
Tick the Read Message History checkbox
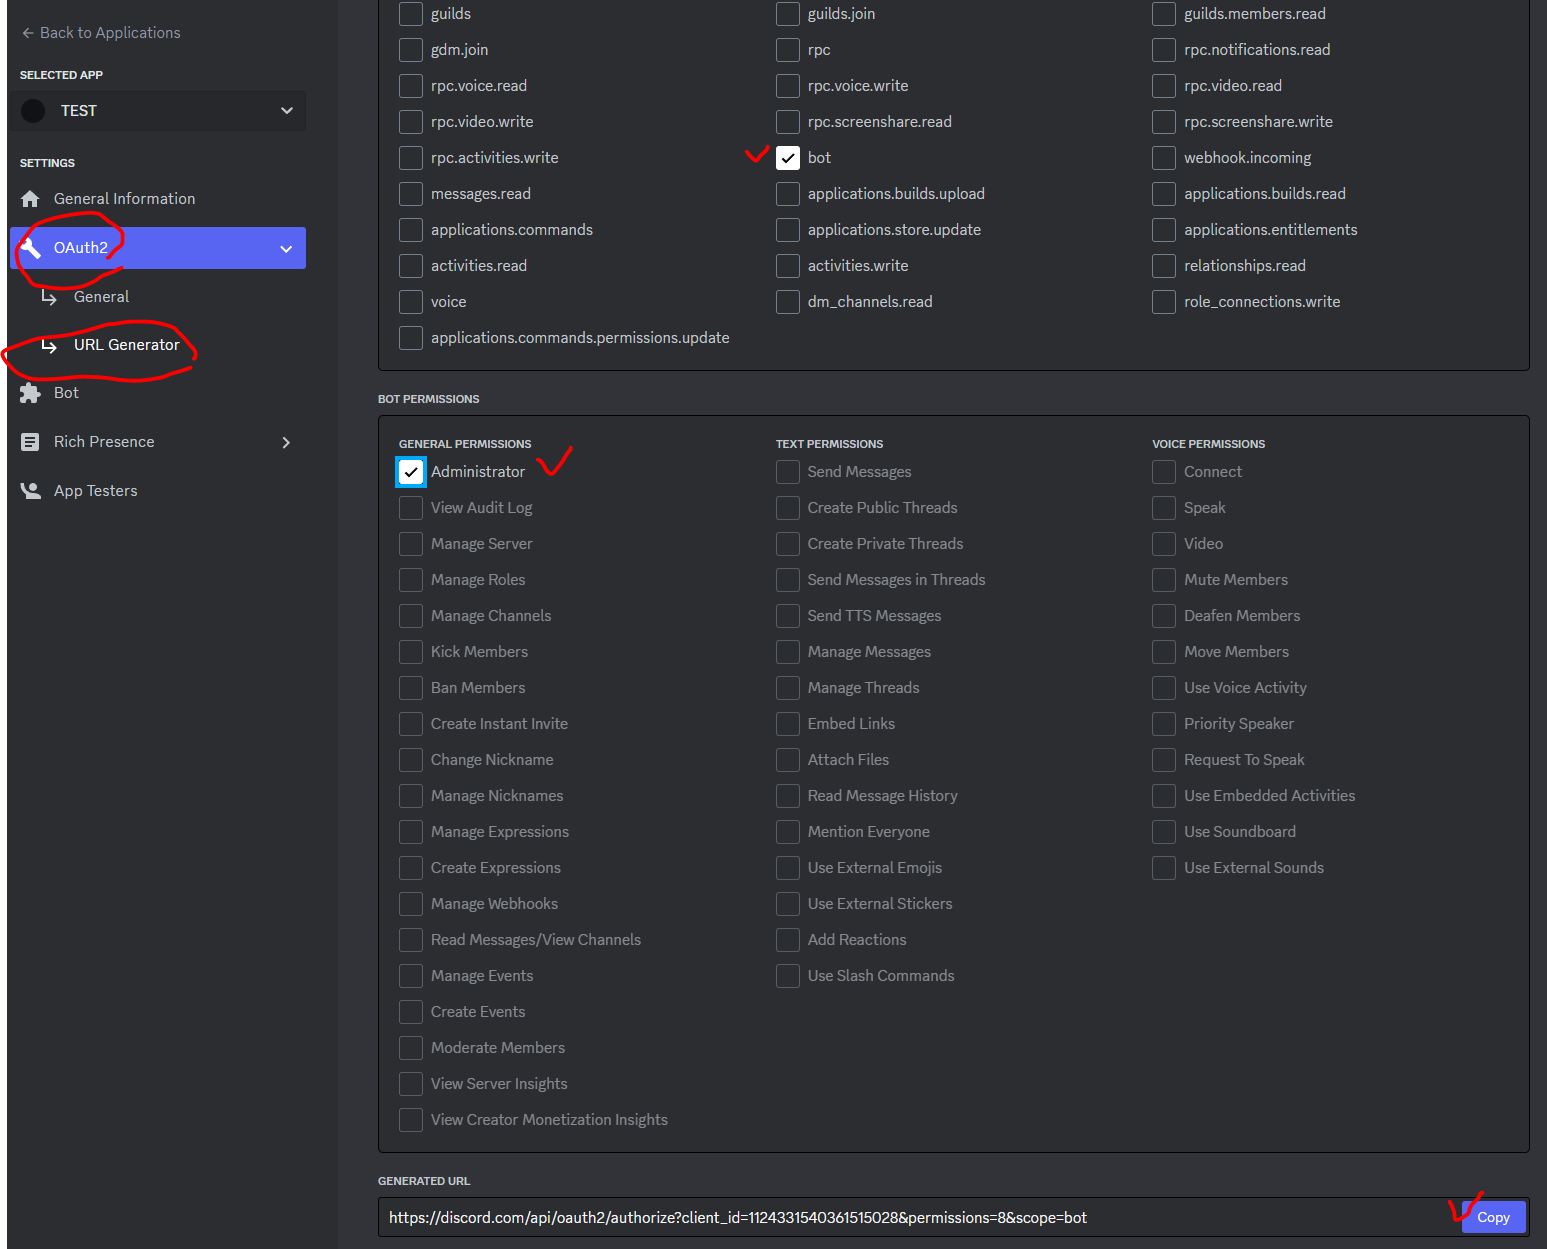tap(788, 796)
